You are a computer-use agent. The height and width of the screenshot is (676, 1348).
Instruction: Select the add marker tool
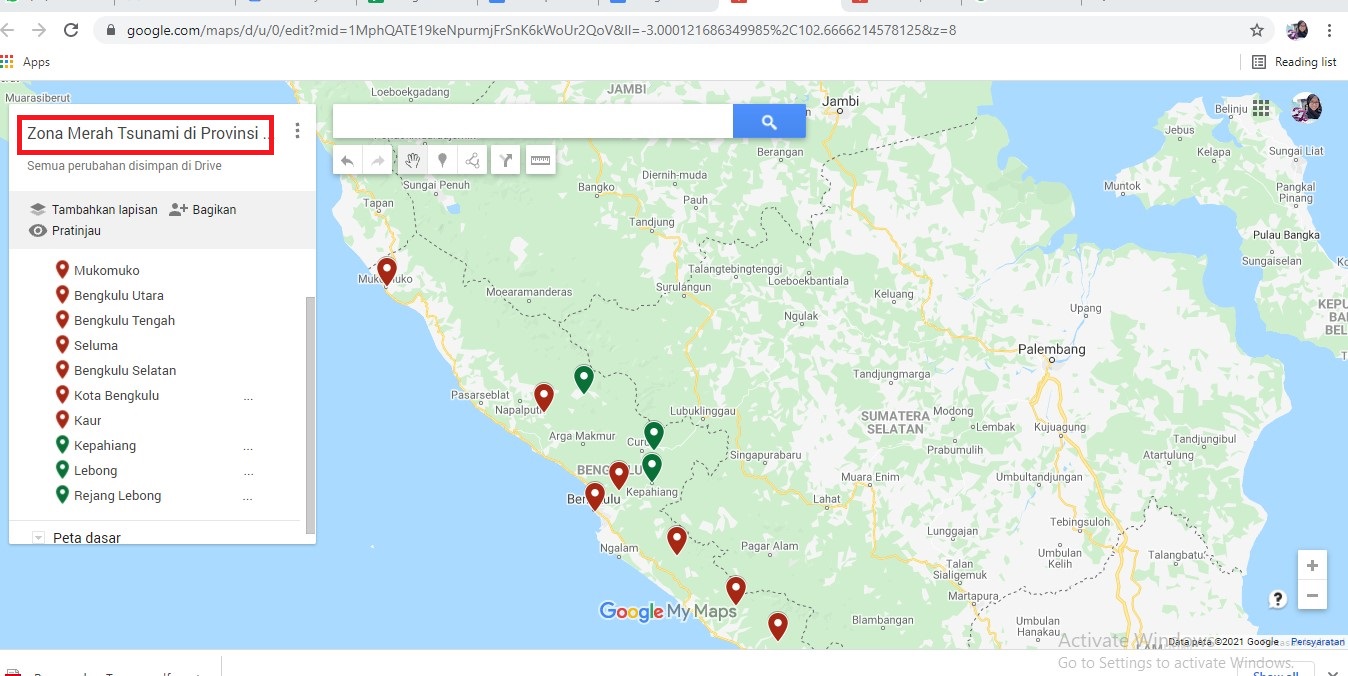coord(442,160)
